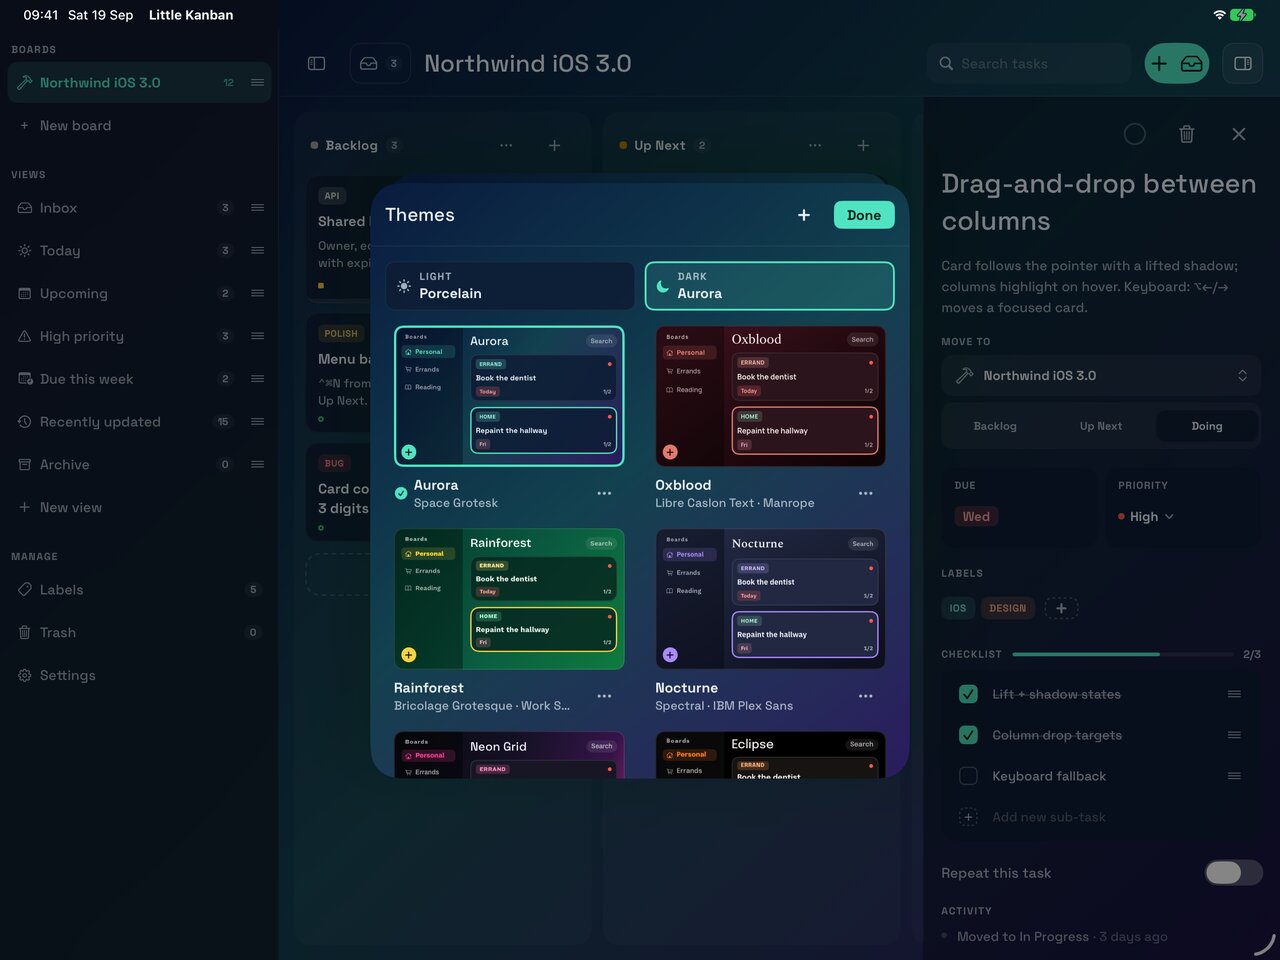Open Settings from the sidebar
This screenshot has height=960, width=1280.
point(139,675)
